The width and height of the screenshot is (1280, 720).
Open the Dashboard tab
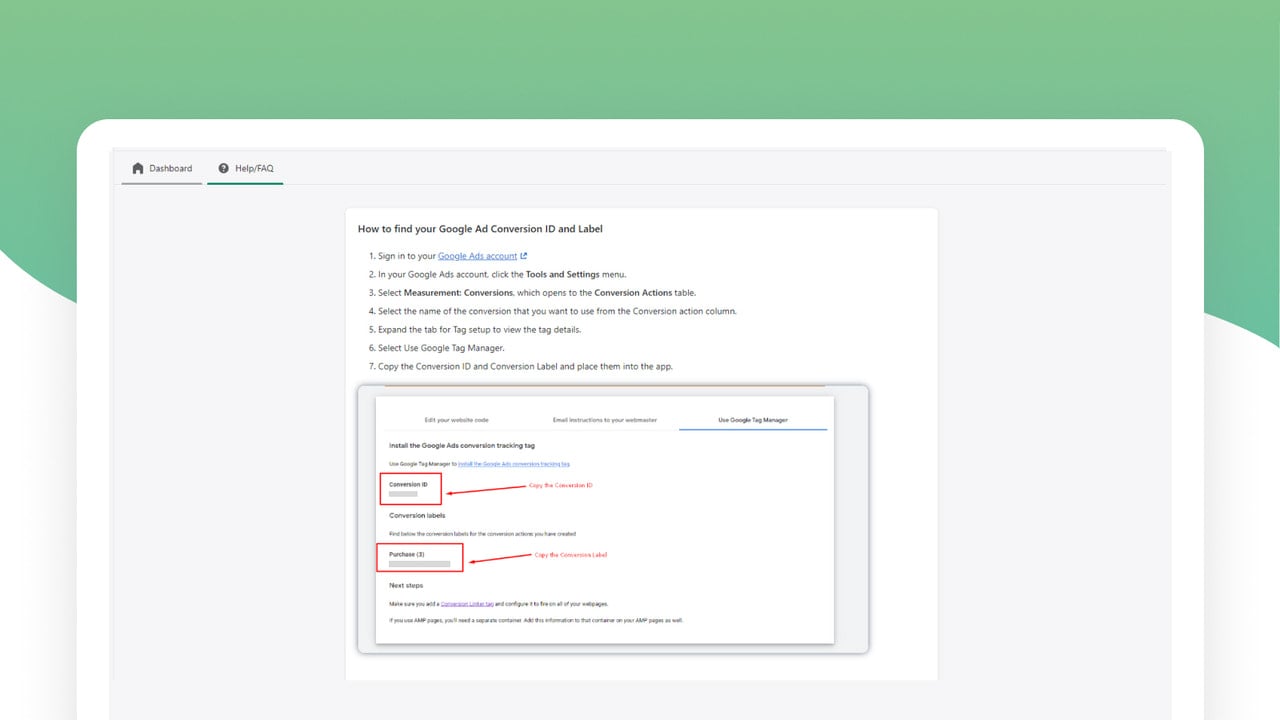click(162, 168)
